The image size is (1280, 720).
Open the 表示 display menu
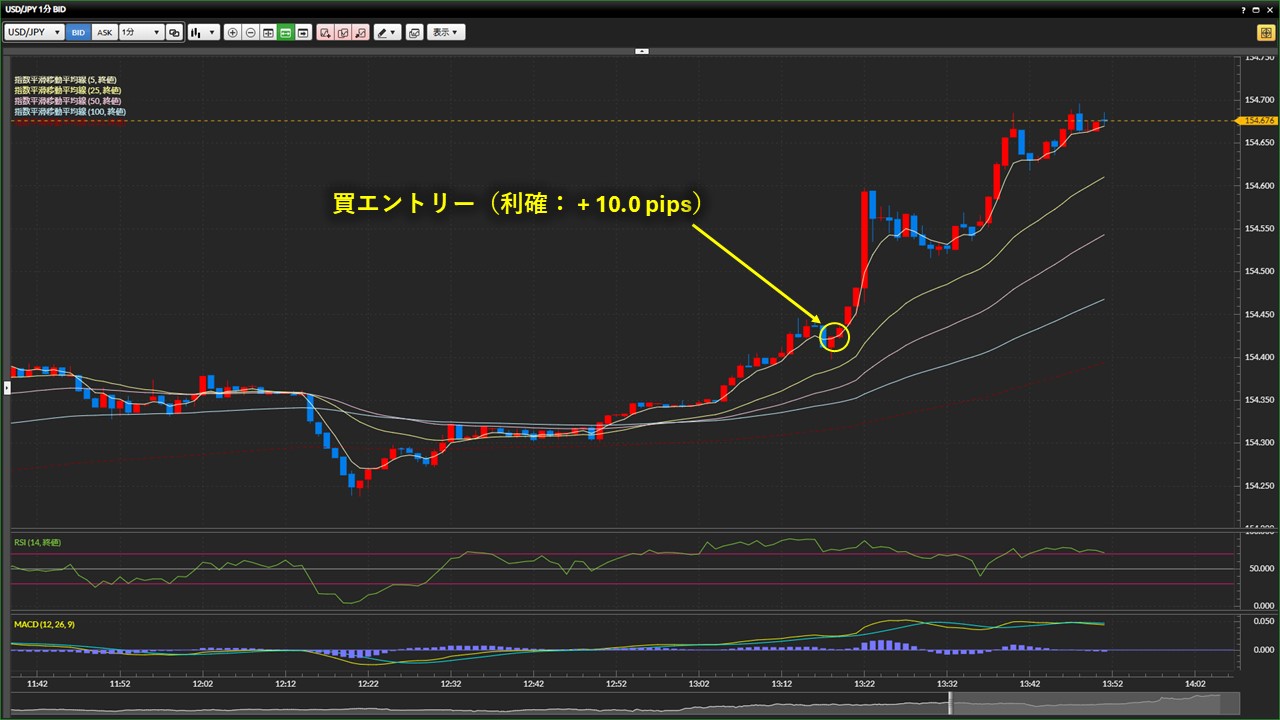[x=446, y=32]
